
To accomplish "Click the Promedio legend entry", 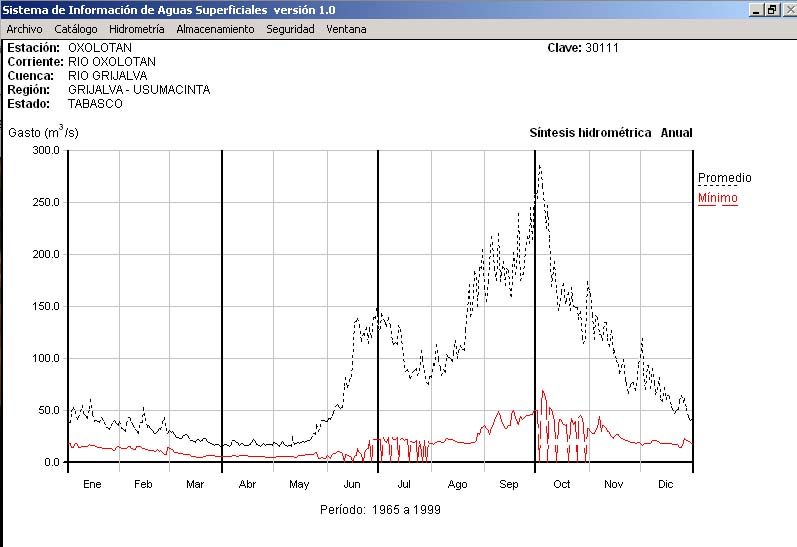I will pyautogui.click(x=724, y=178).
